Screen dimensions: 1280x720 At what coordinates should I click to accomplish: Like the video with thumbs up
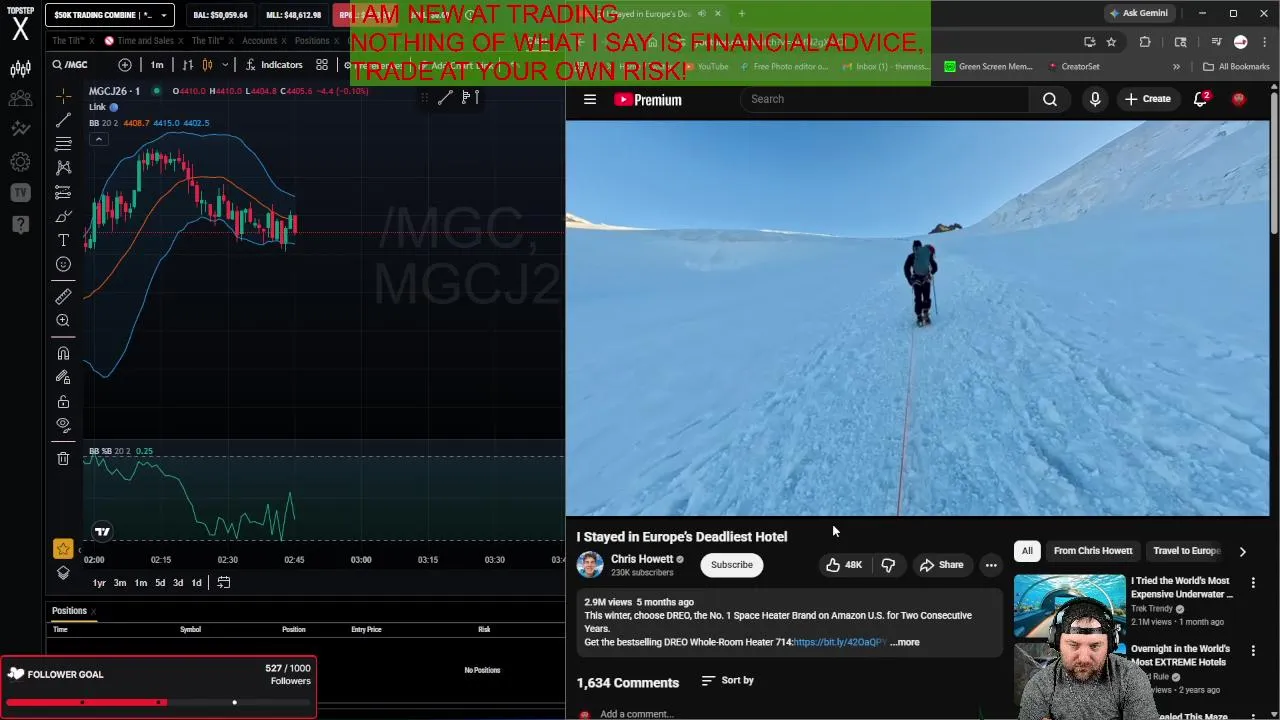coord(844,565)
